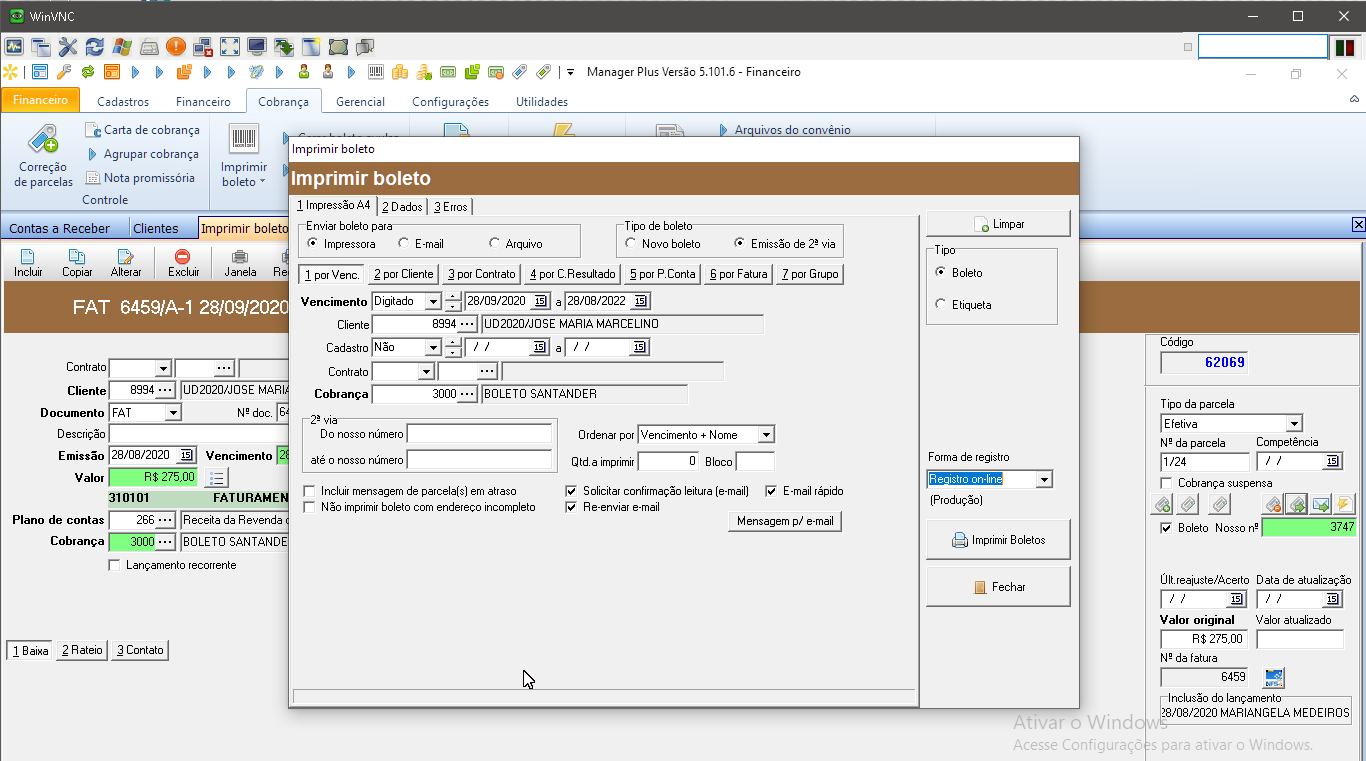Screen dimensions: 1366x761
Task: Click the Alterar toolbar icon
Action: pos(126,258)
